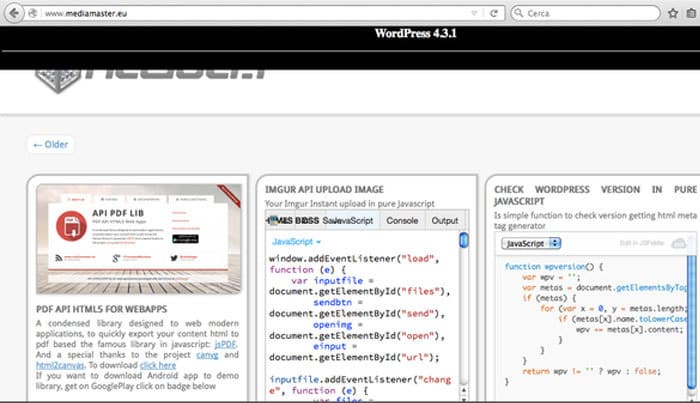Open the bookmarks list icon
Screen dimensions: 700x403
[690, 13]
